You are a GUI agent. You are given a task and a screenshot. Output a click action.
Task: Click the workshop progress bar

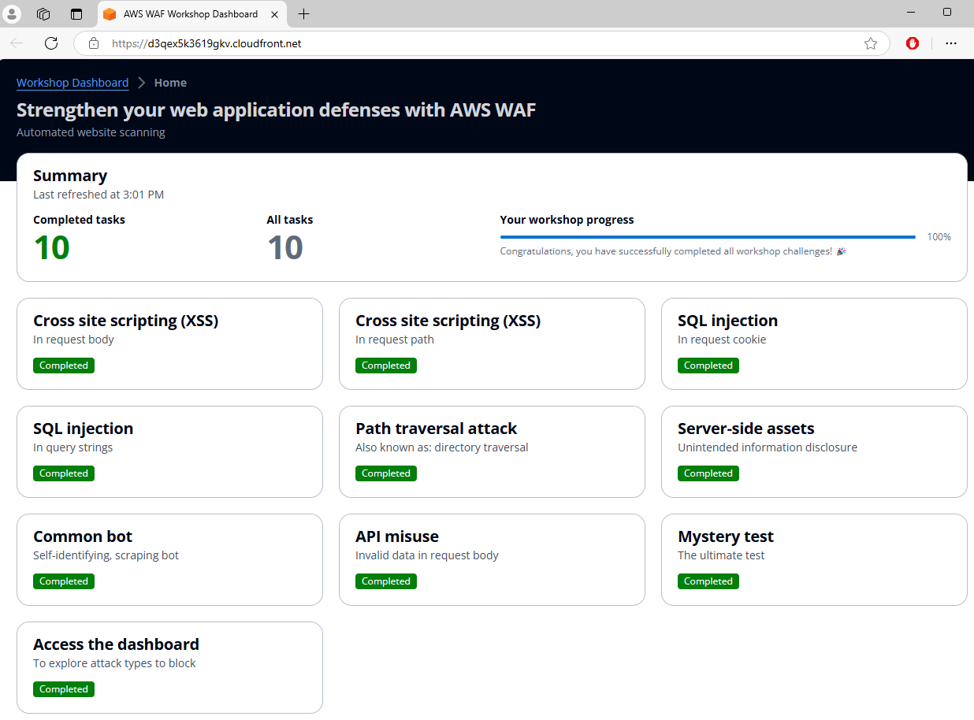(707, 237)
